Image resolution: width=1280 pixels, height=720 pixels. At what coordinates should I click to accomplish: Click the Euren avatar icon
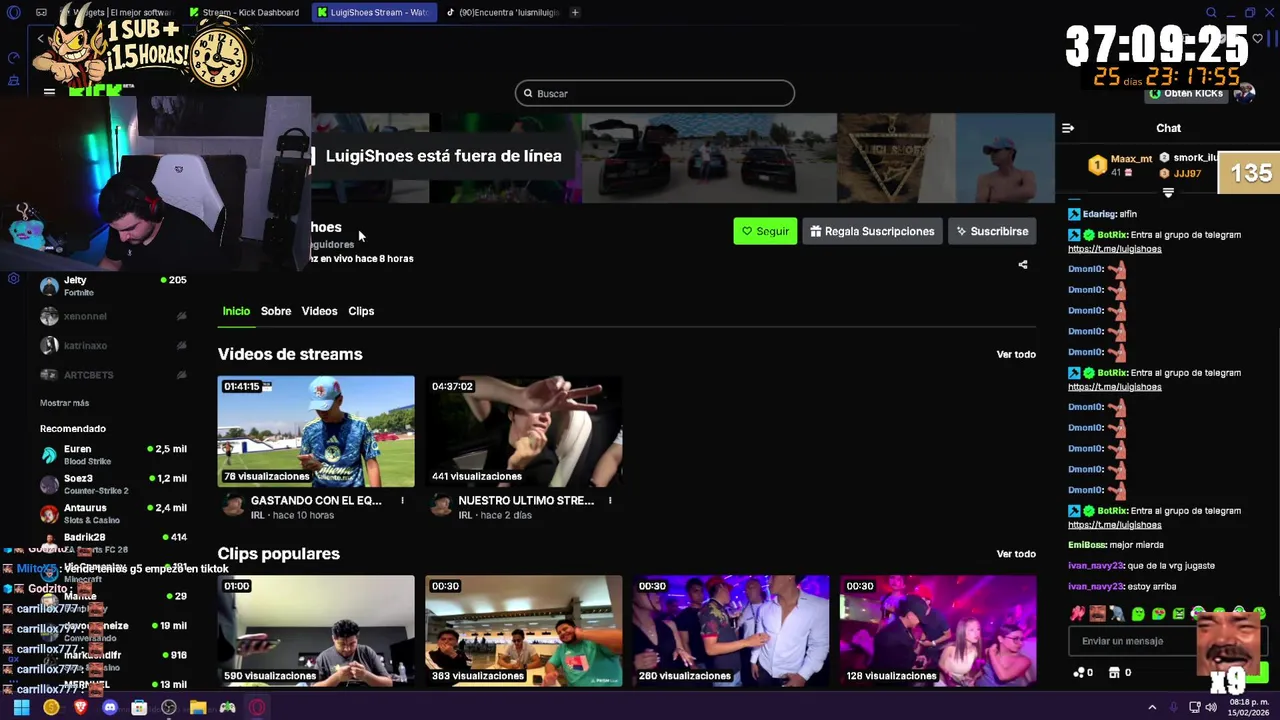point(49,455)
